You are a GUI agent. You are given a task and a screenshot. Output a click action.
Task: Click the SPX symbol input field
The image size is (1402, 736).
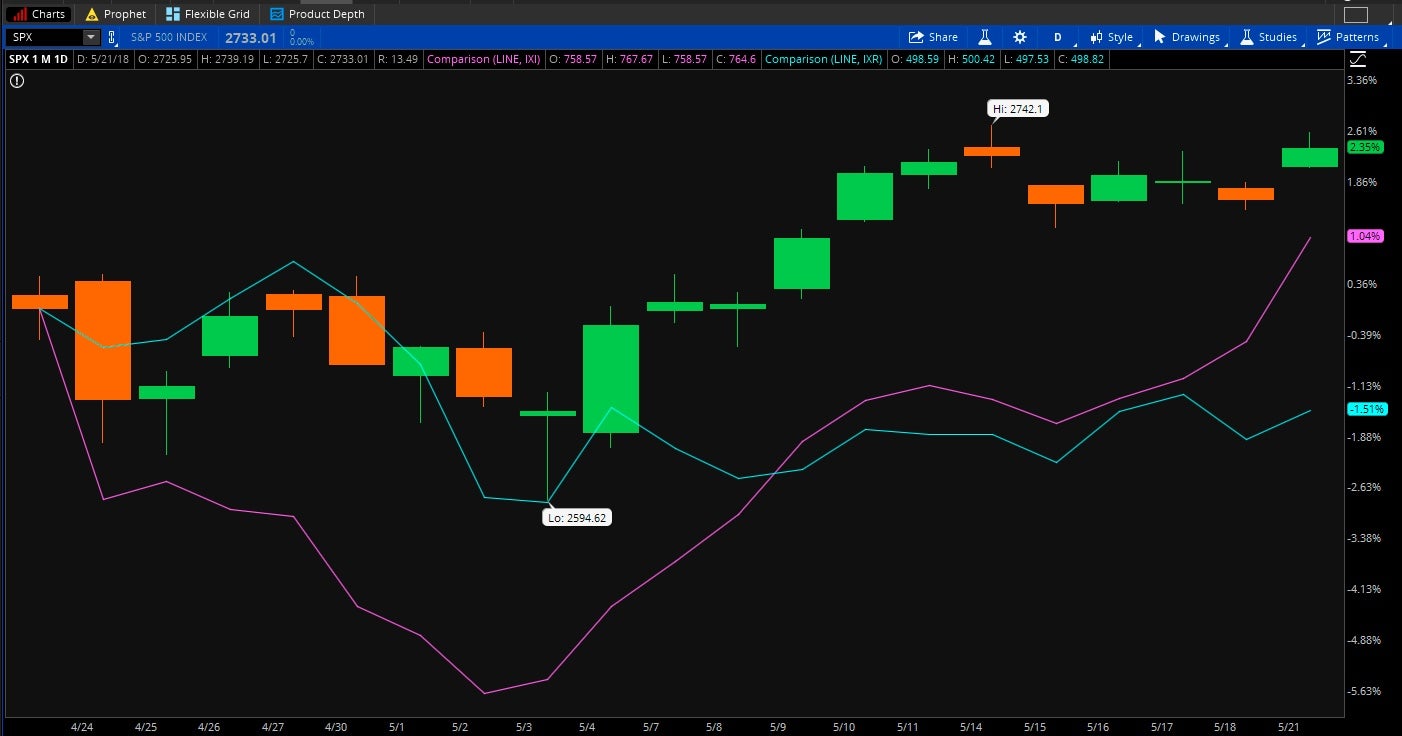click(45, 37)
